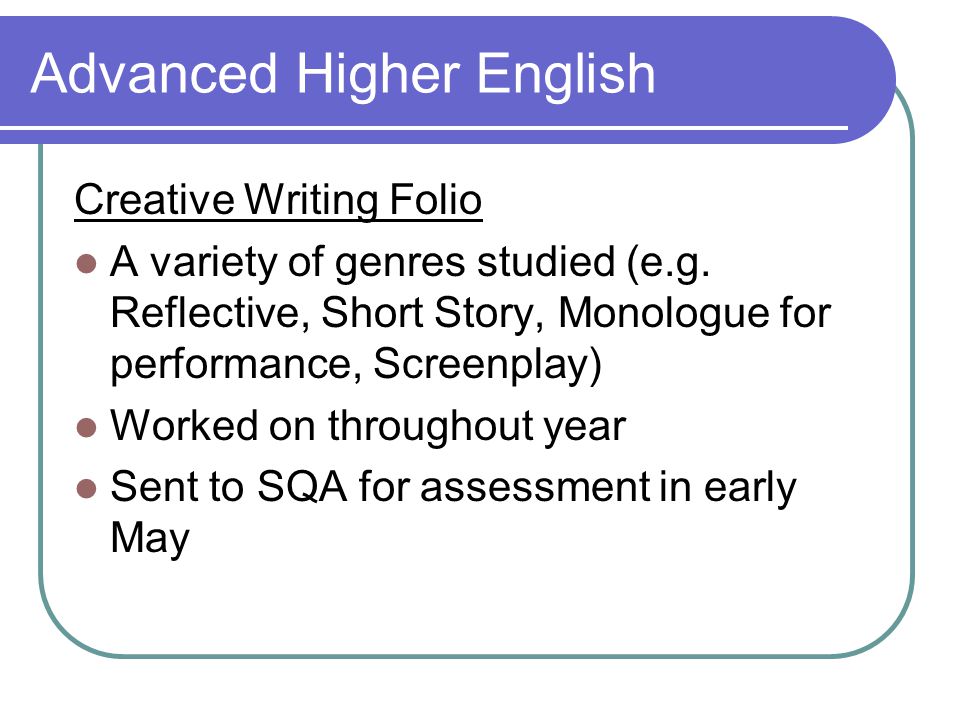Click the "Advanced Higher English" slide title
The image size is (960, 720).
coord(343,75)
